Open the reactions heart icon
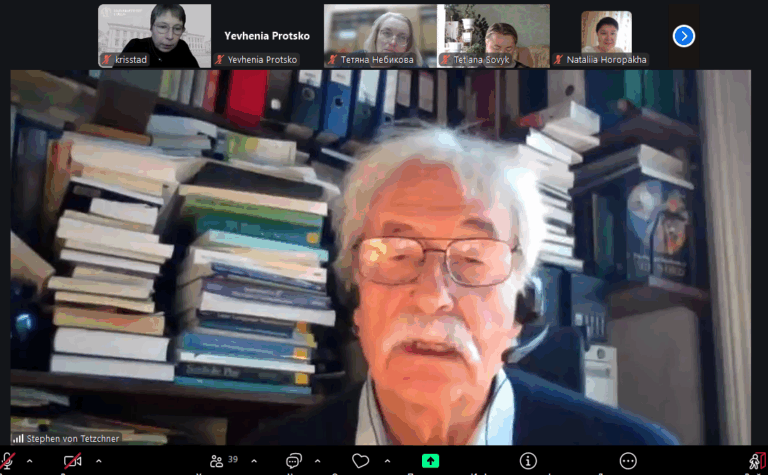Viewport: 768px width, 475px height. [x=361, y=461]
